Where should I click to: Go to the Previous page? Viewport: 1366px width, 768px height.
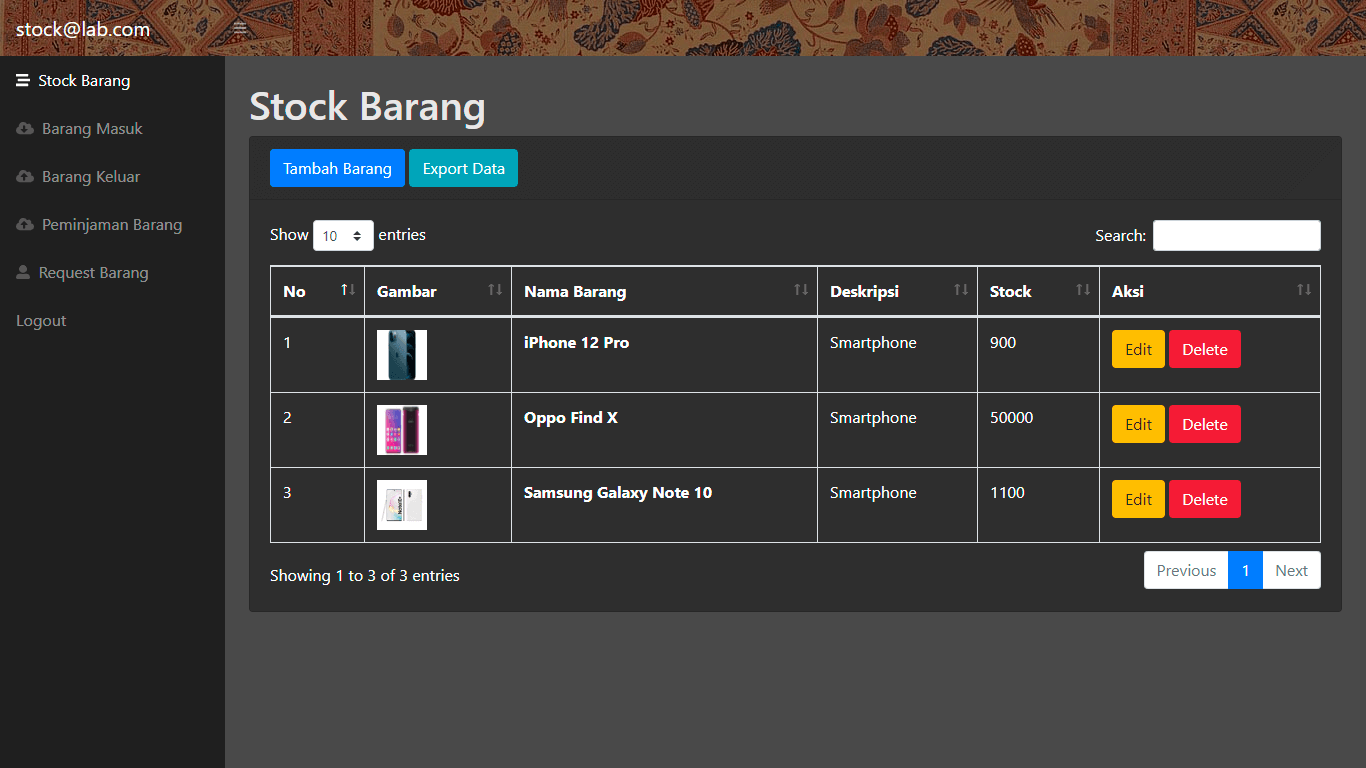[x=1186, y=570]
